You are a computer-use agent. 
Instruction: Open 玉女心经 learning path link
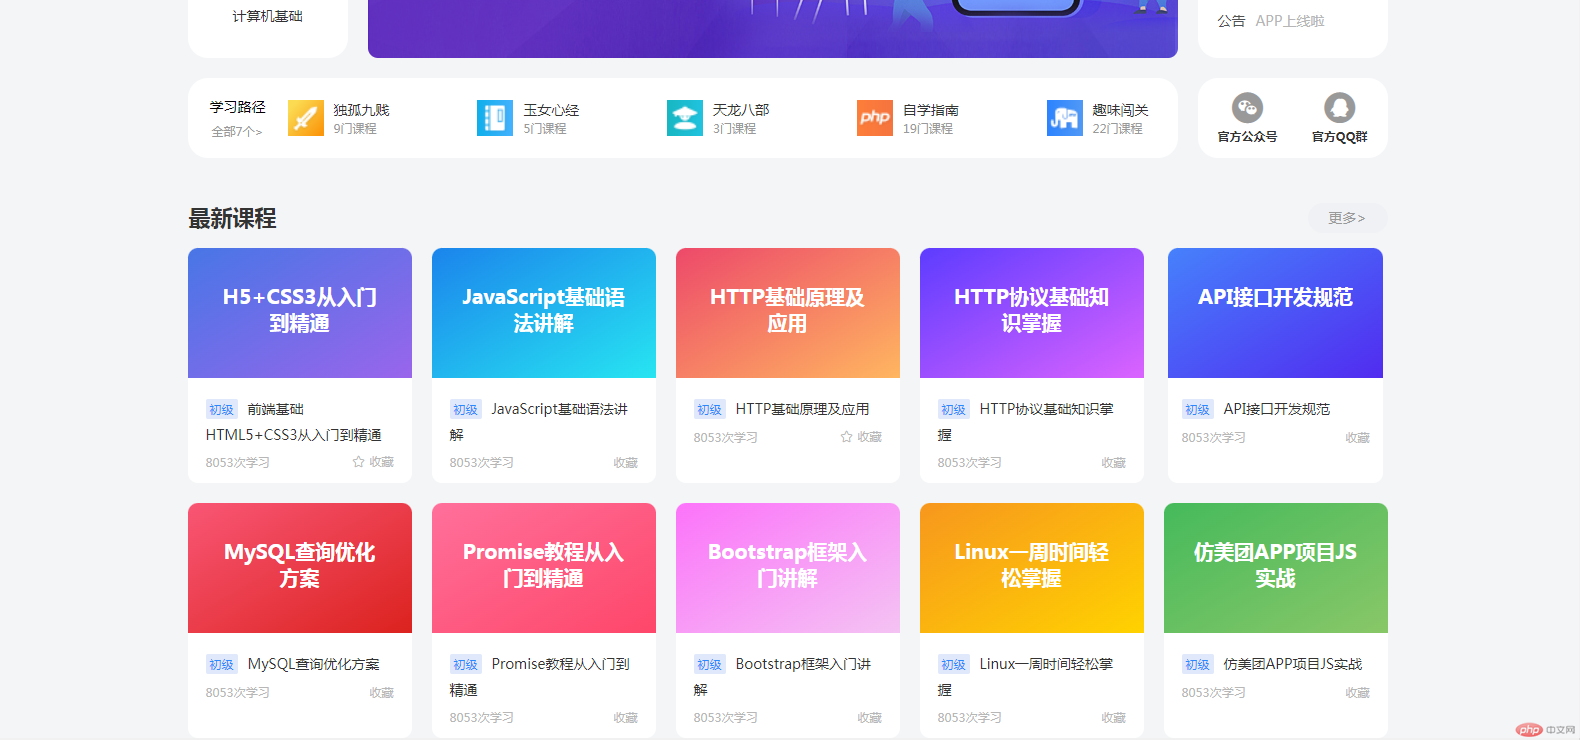[551, 110]
